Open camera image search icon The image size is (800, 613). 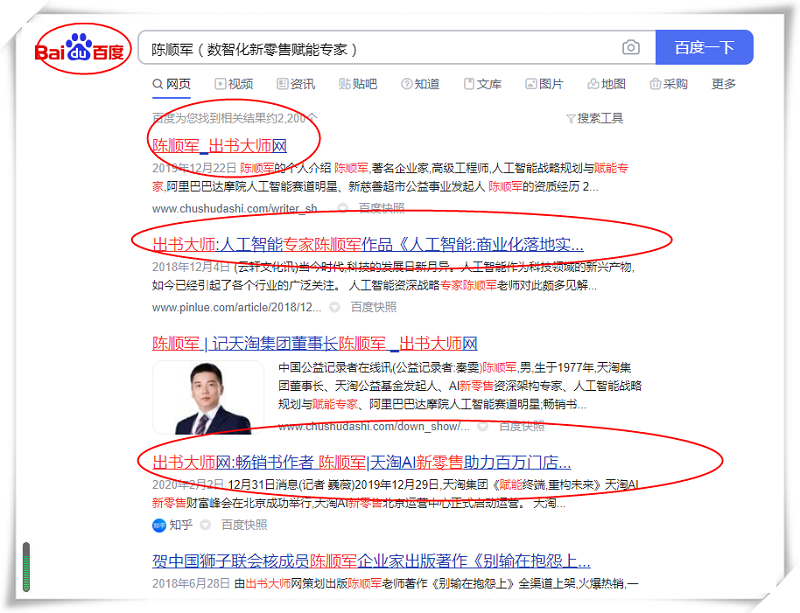tap(631, 48)
